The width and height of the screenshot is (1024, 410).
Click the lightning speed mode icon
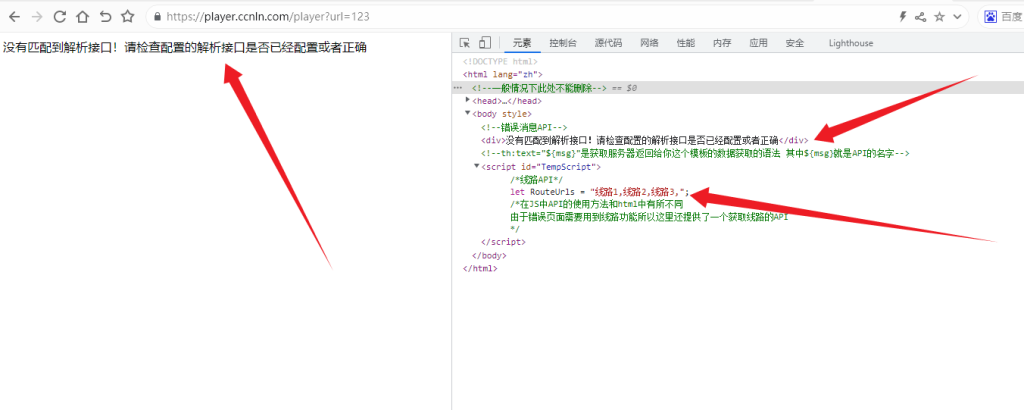903,17
